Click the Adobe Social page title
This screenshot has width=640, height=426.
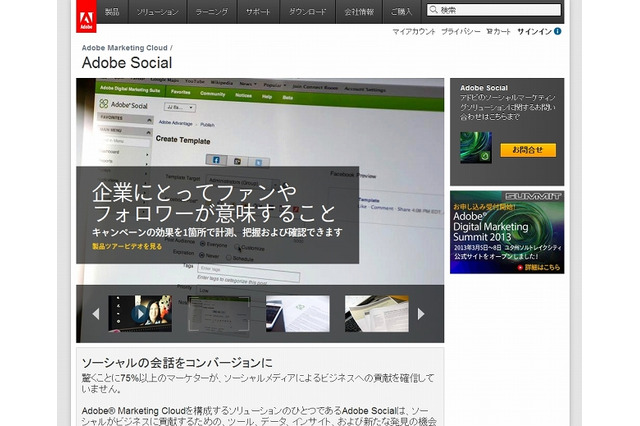coord(127,63)
